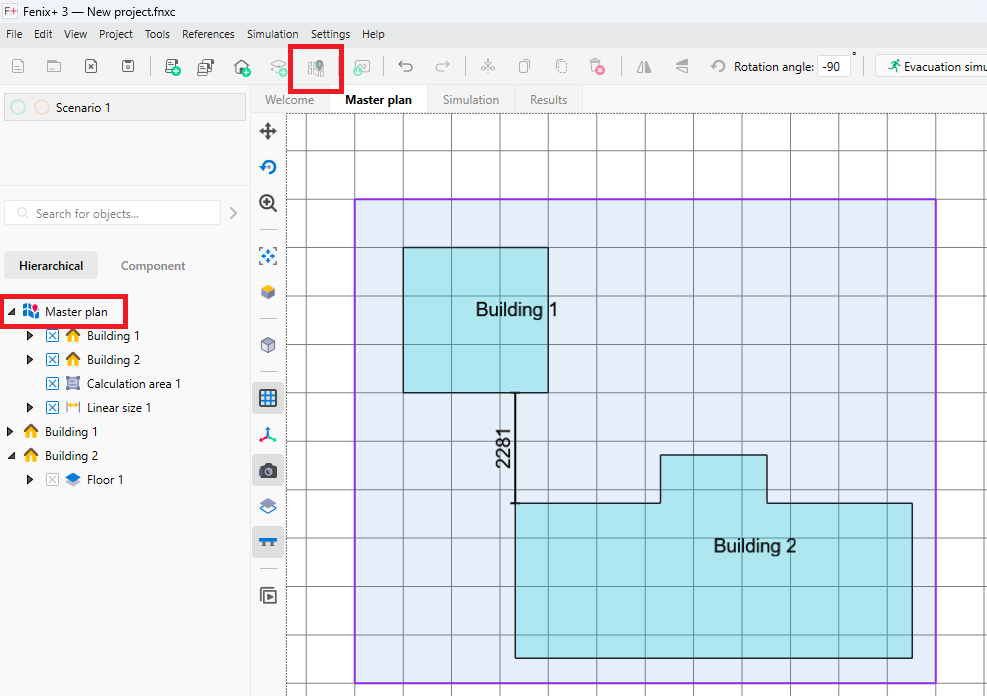Click the undo arrow in toolbar
Screen dimensions: 987x696
(x=405, y=67)
